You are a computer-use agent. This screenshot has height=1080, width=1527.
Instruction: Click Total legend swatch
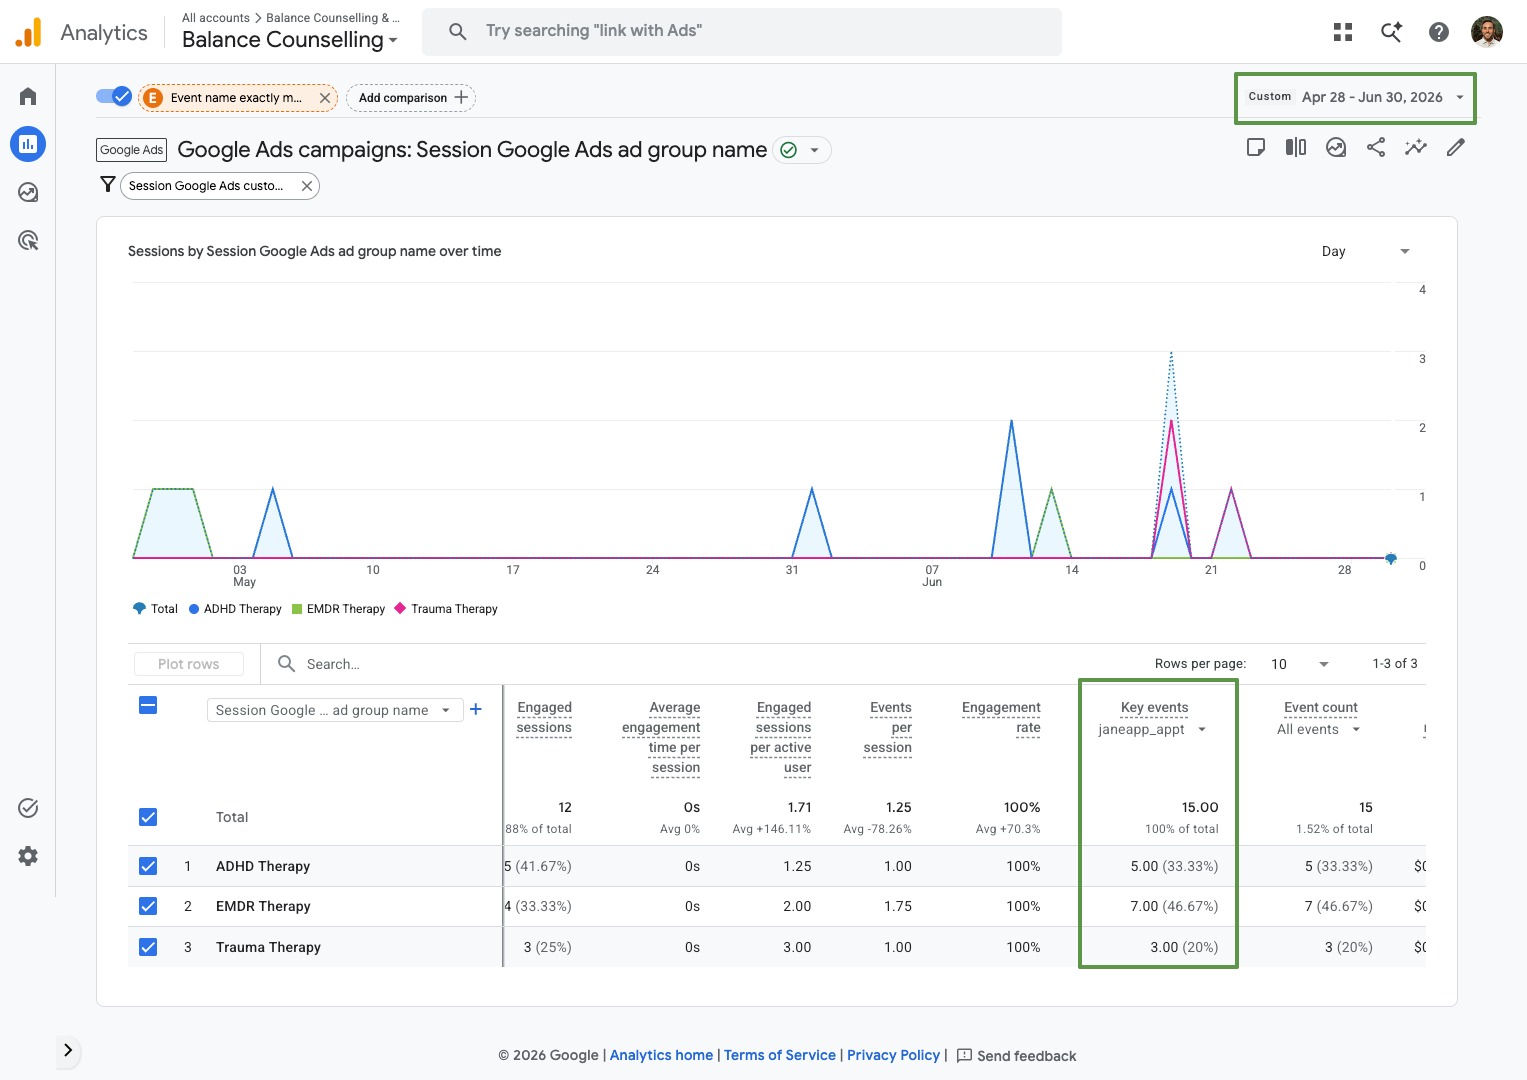coord(139,608)
